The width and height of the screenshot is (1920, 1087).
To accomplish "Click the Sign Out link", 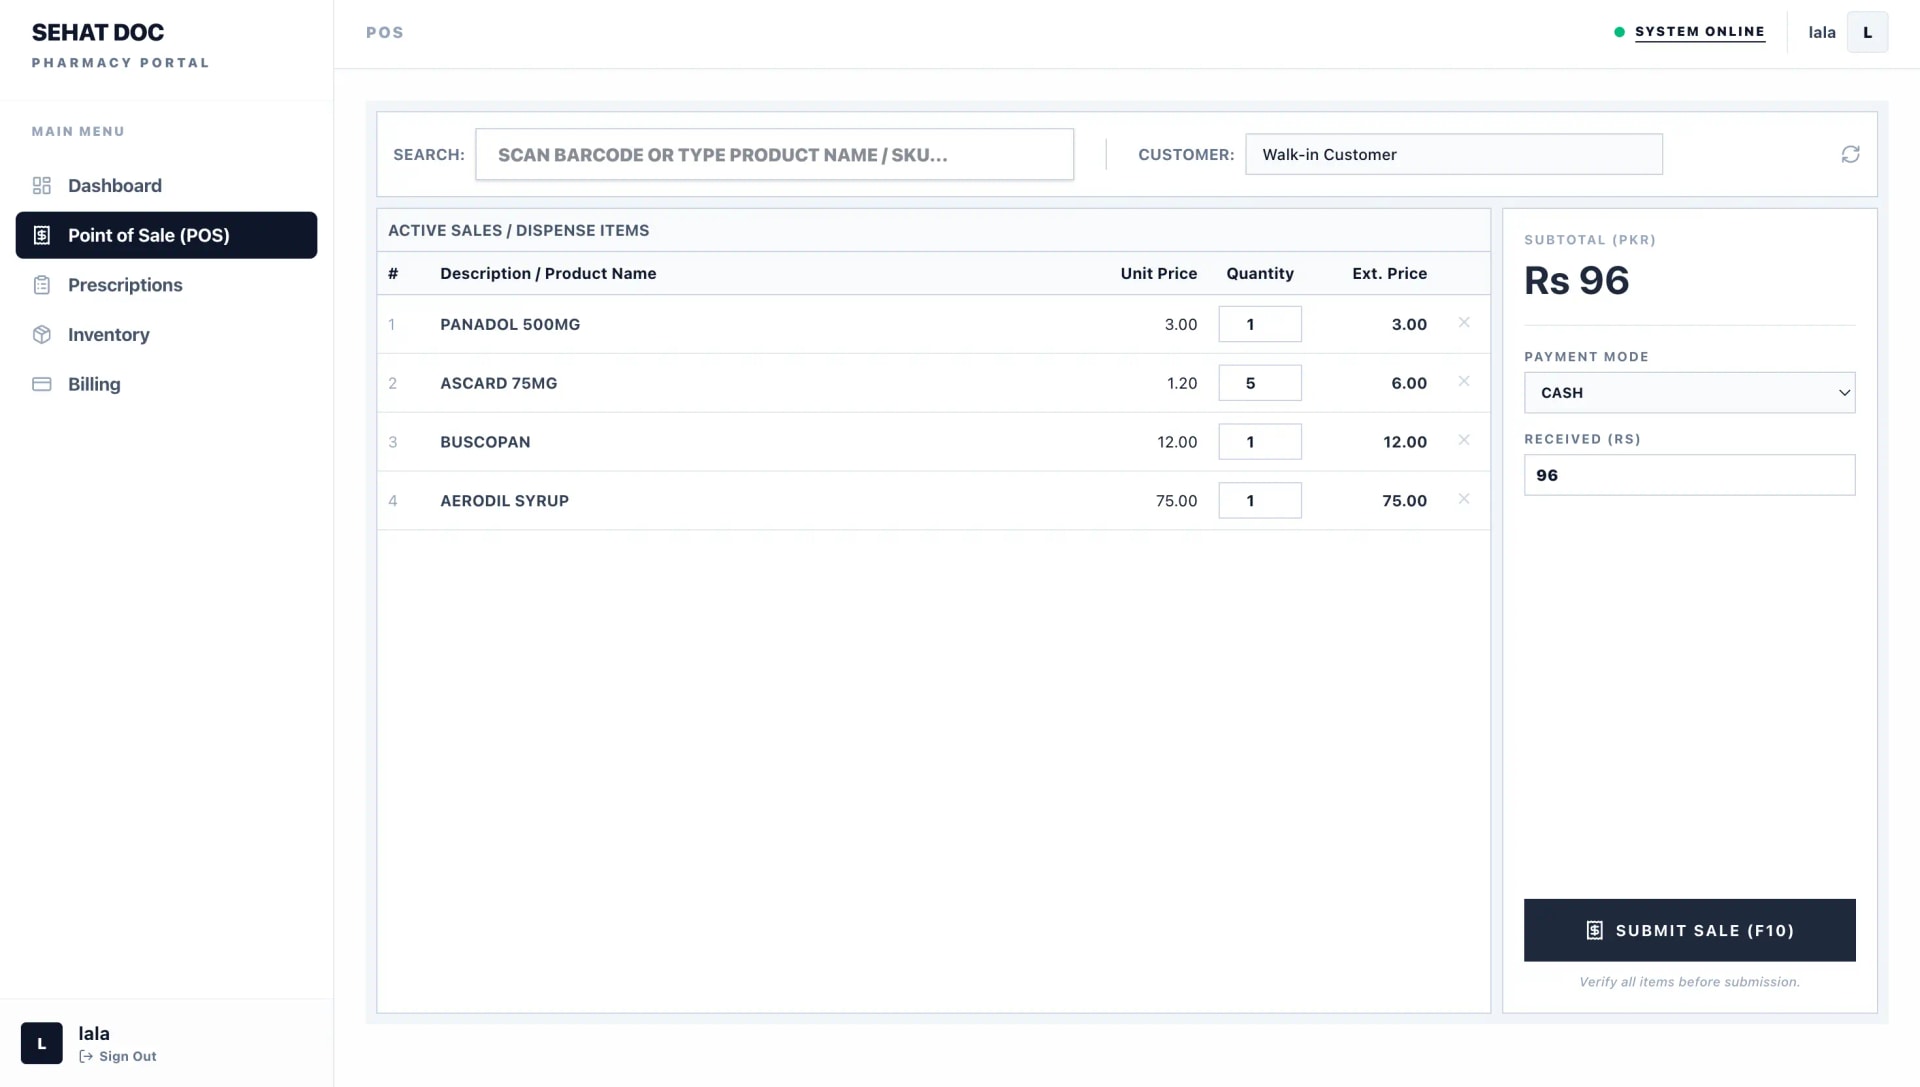I will 118,1057.
